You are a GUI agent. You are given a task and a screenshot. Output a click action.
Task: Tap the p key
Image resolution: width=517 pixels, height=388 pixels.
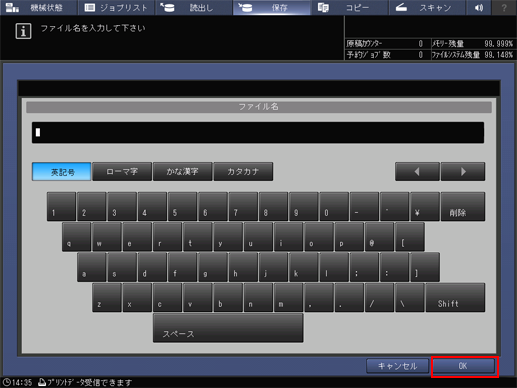[x=349, y=237]
